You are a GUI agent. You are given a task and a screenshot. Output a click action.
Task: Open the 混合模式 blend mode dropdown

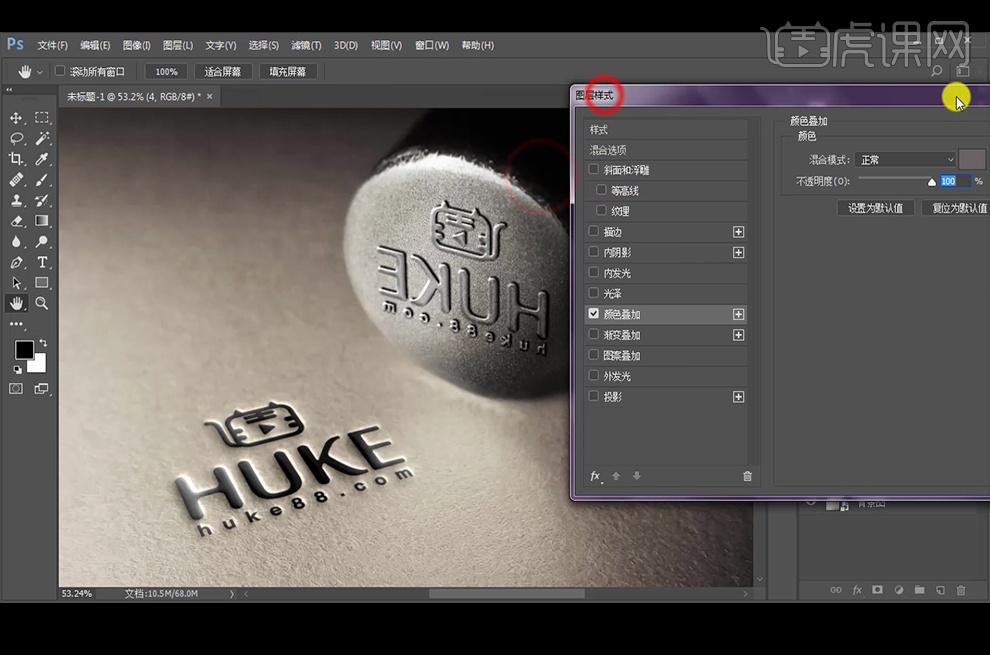(x=905, y=160)
